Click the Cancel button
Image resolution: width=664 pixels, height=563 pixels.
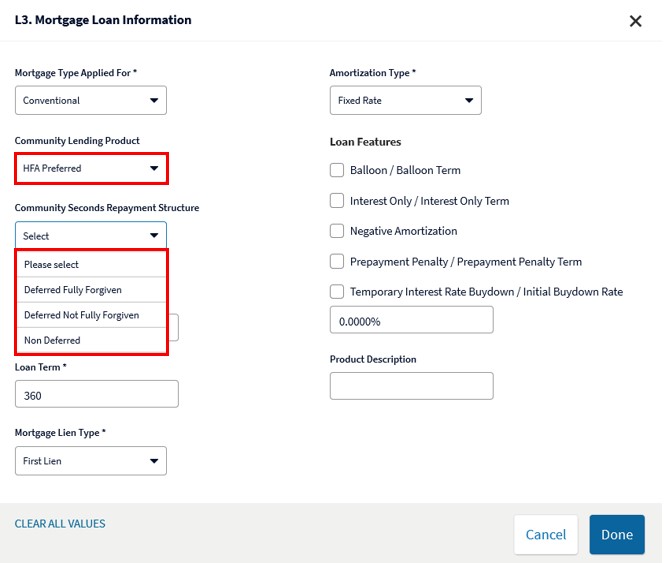(x=545, y=535)
